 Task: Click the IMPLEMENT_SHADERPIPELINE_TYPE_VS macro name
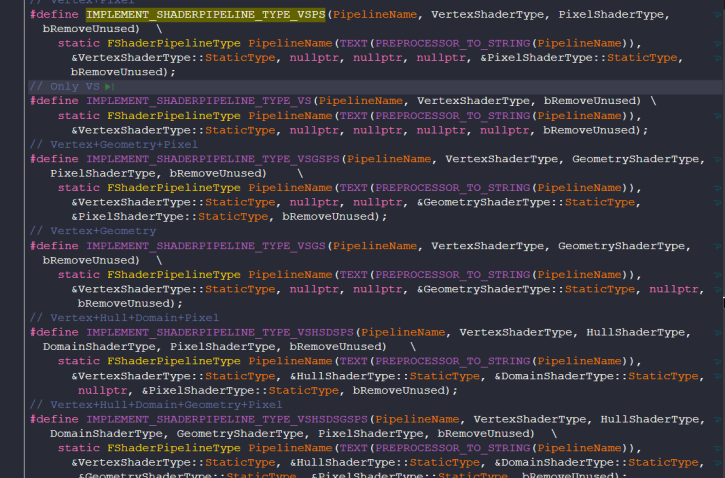pos(199,101)
